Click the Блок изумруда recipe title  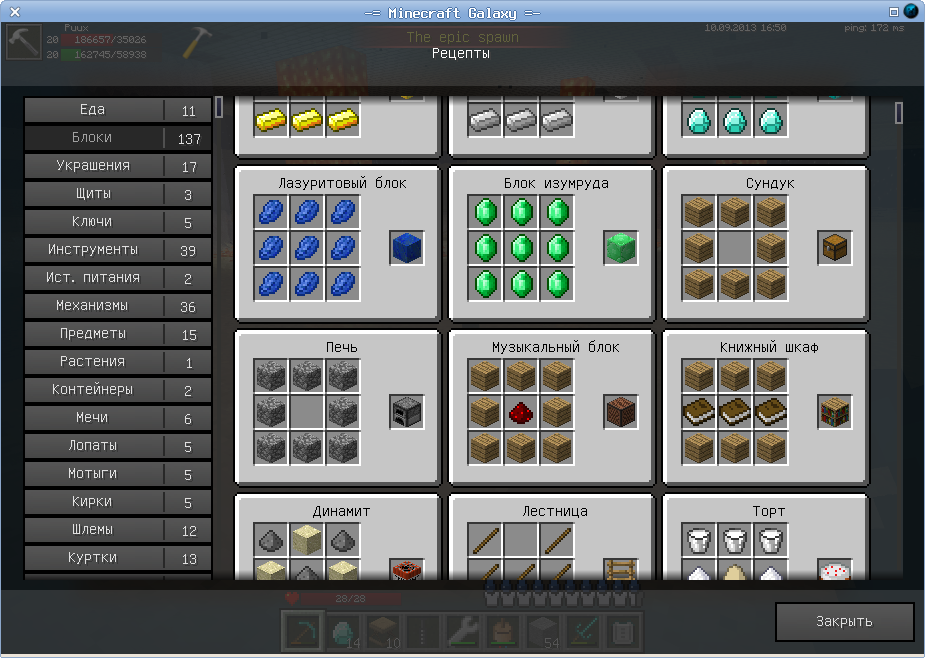coord(556,184)
